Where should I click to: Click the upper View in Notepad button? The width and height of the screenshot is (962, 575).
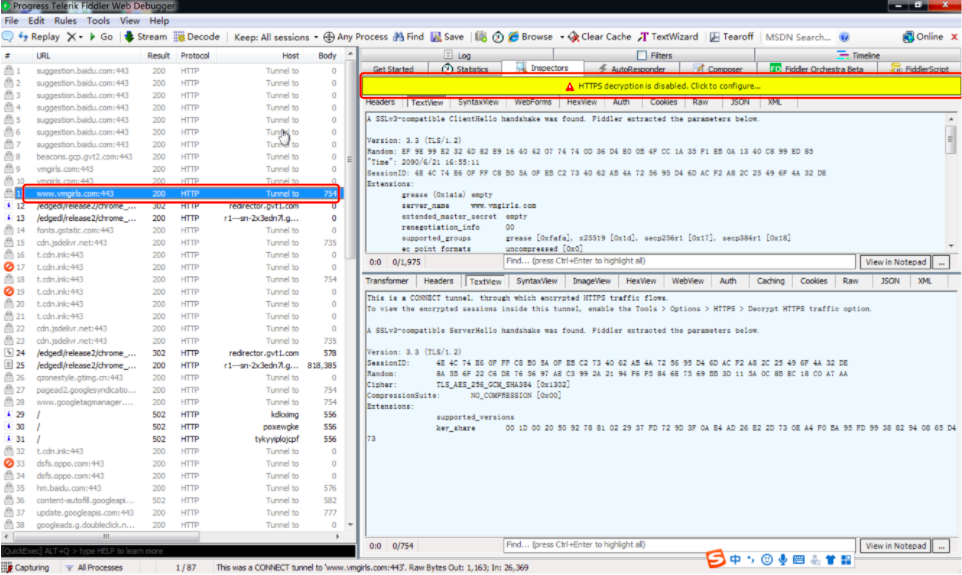tap(895, 262)
